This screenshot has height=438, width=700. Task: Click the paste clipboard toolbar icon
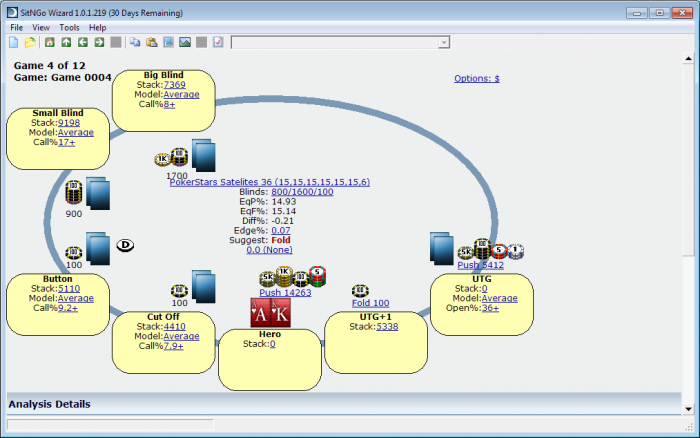click(x=152, y=42)
